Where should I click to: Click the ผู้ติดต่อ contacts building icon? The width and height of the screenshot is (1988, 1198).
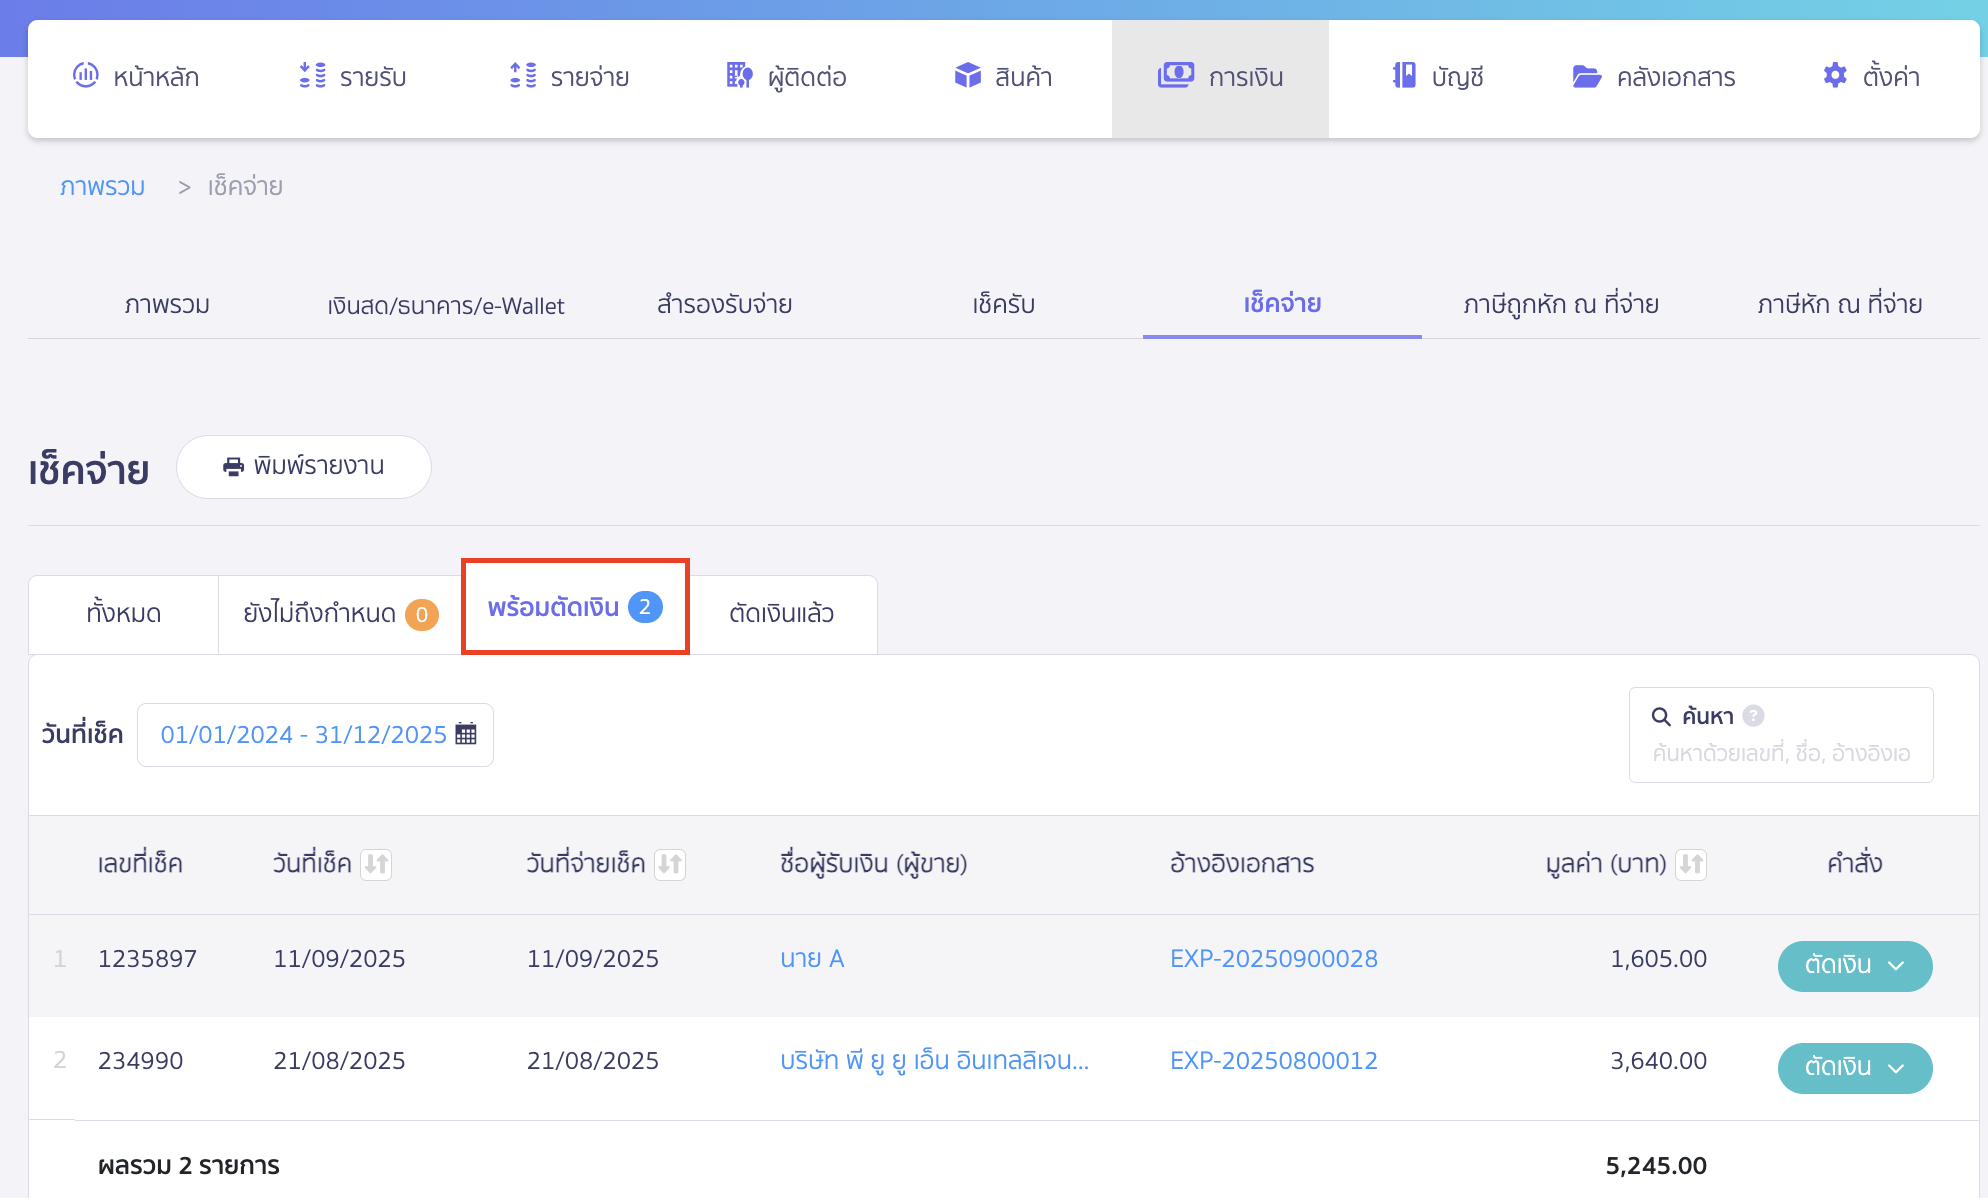tap(739, 75)
